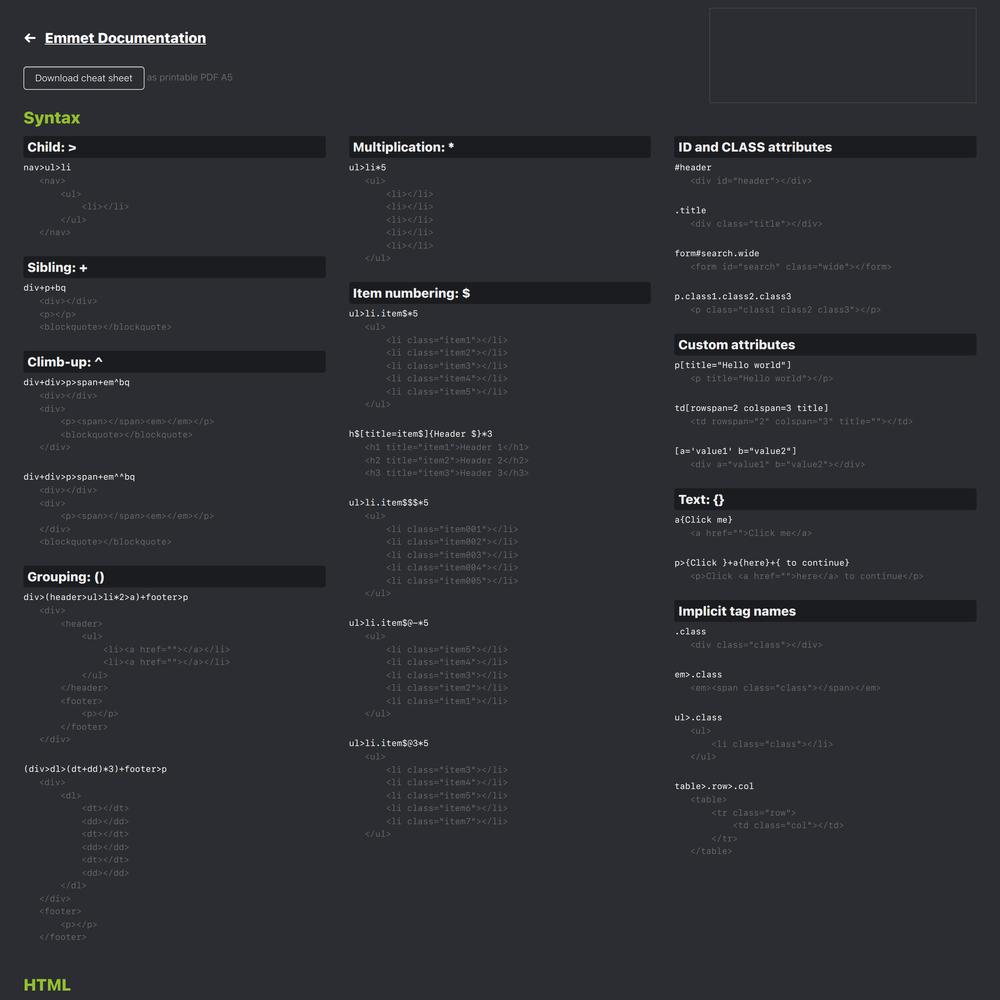This screenshot has width=1000, height=1000.
Task: Click the .title abbreviation
Action: pos(690,210)
